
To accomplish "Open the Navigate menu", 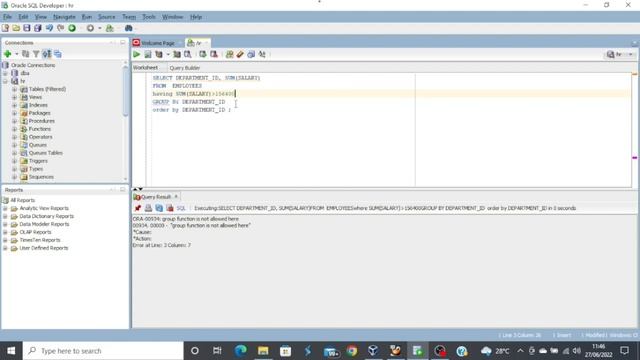I will tap(64, 17).
